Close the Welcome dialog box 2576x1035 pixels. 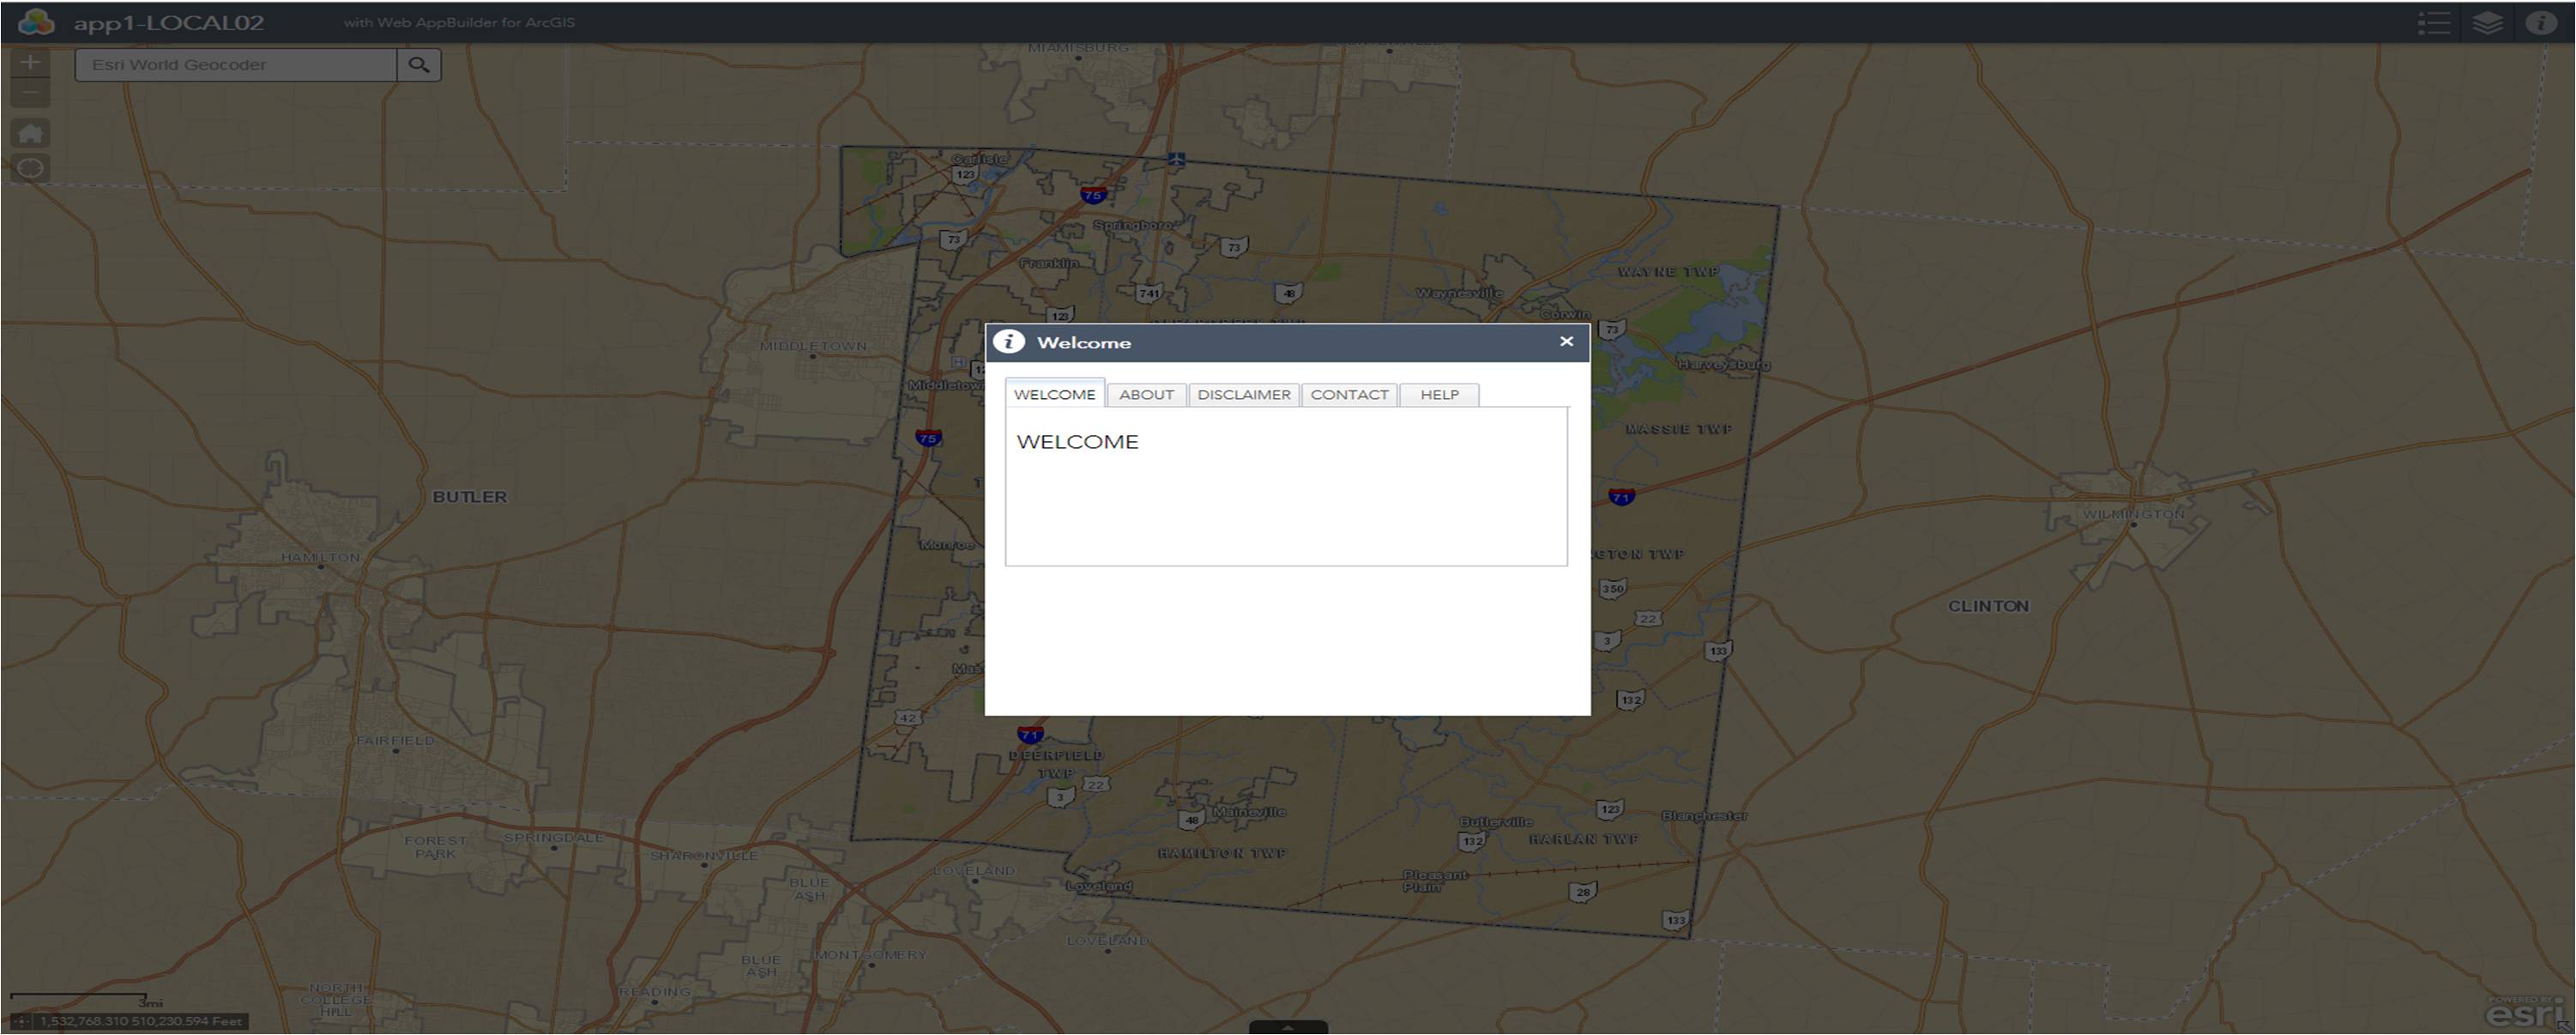[x=1564, y=340]
